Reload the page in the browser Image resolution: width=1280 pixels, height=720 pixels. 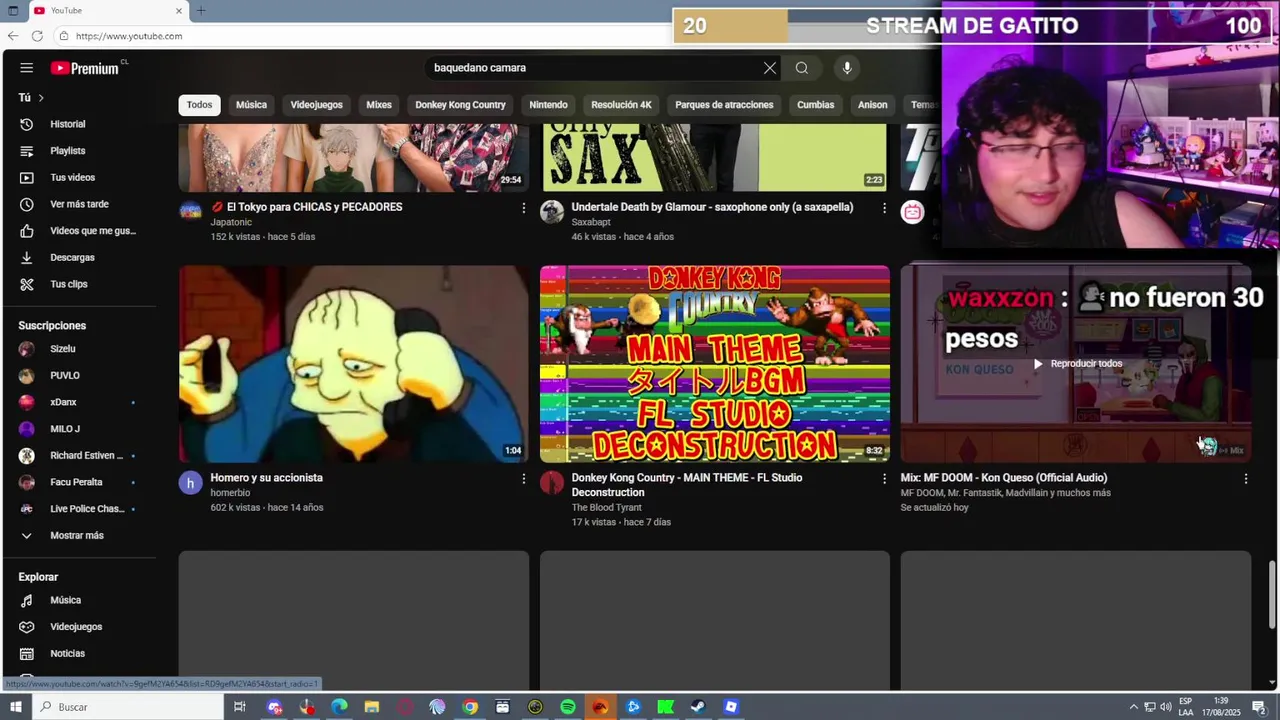[37, 36]
